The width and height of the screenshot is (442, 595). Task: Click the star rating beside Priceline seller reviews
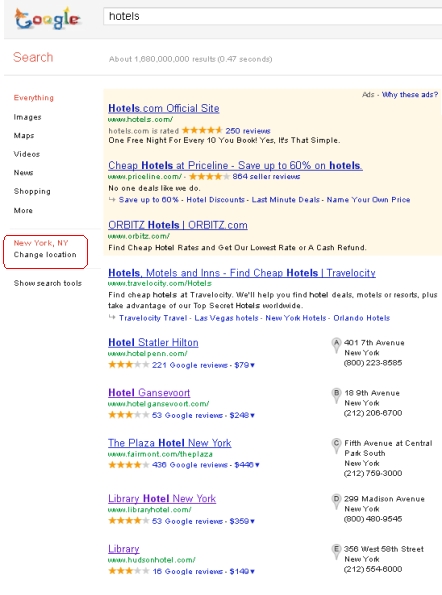point(209,176)
